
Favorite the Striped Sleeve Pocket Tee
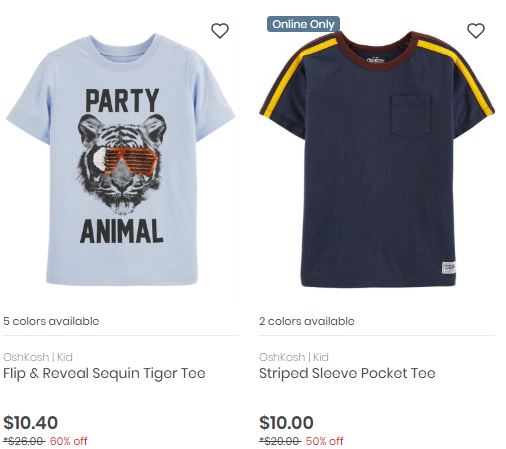pyautogui.click(x=476, y=31)
